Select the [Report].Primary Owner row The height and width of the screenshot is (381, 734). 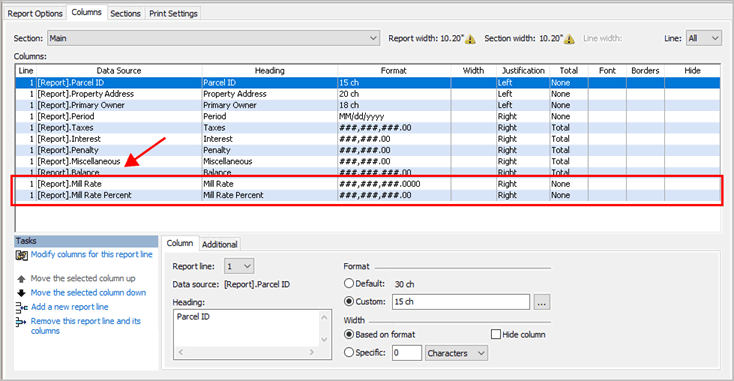point(367,105)
